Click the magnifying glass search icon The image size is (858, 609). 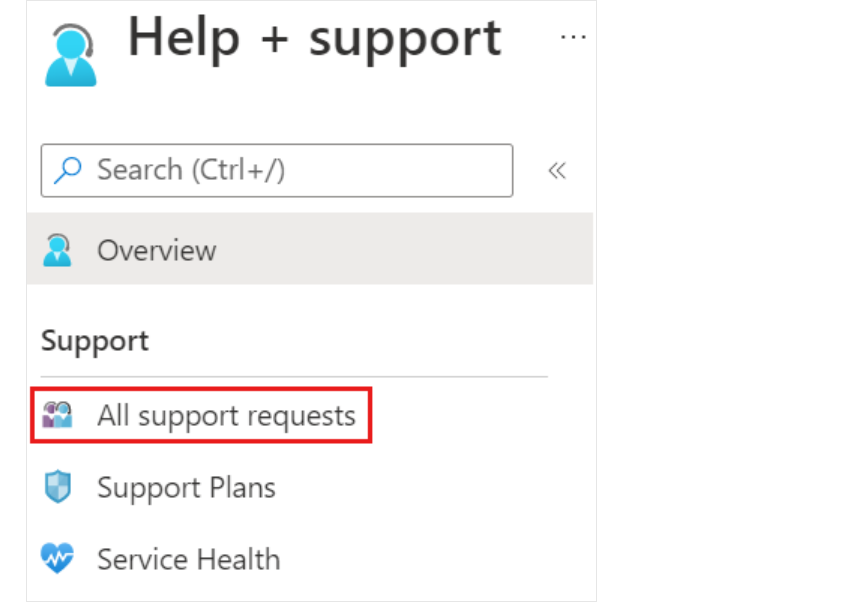(x=68, y=170)
